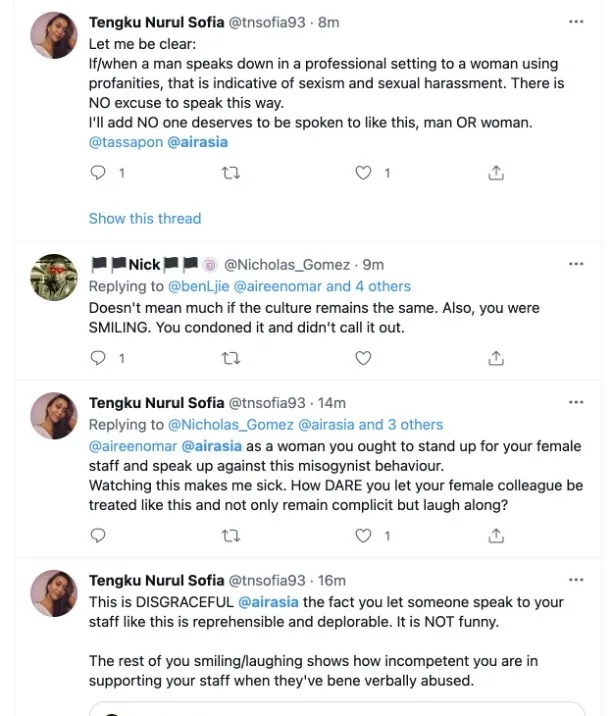Reply to the top 'Let me be clear' tweet
612x716 pixels.
click(x=98, y=173)
